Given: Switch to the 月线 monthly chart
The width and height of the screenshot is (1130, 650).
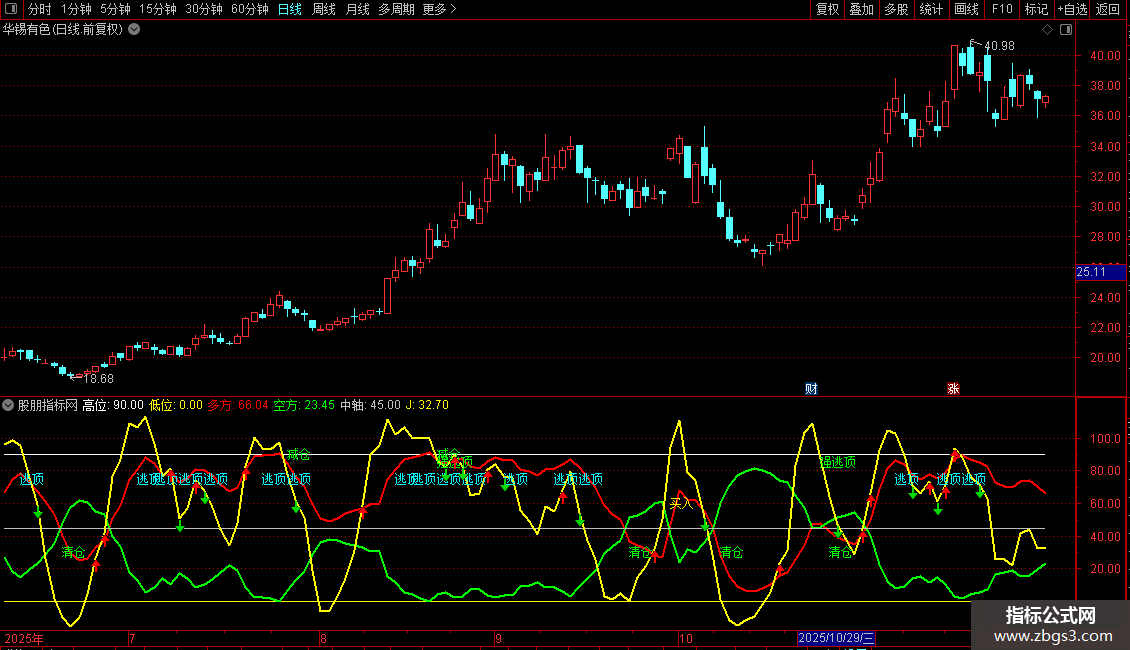Looking at the screenshot, I should (x=357, y=9).
